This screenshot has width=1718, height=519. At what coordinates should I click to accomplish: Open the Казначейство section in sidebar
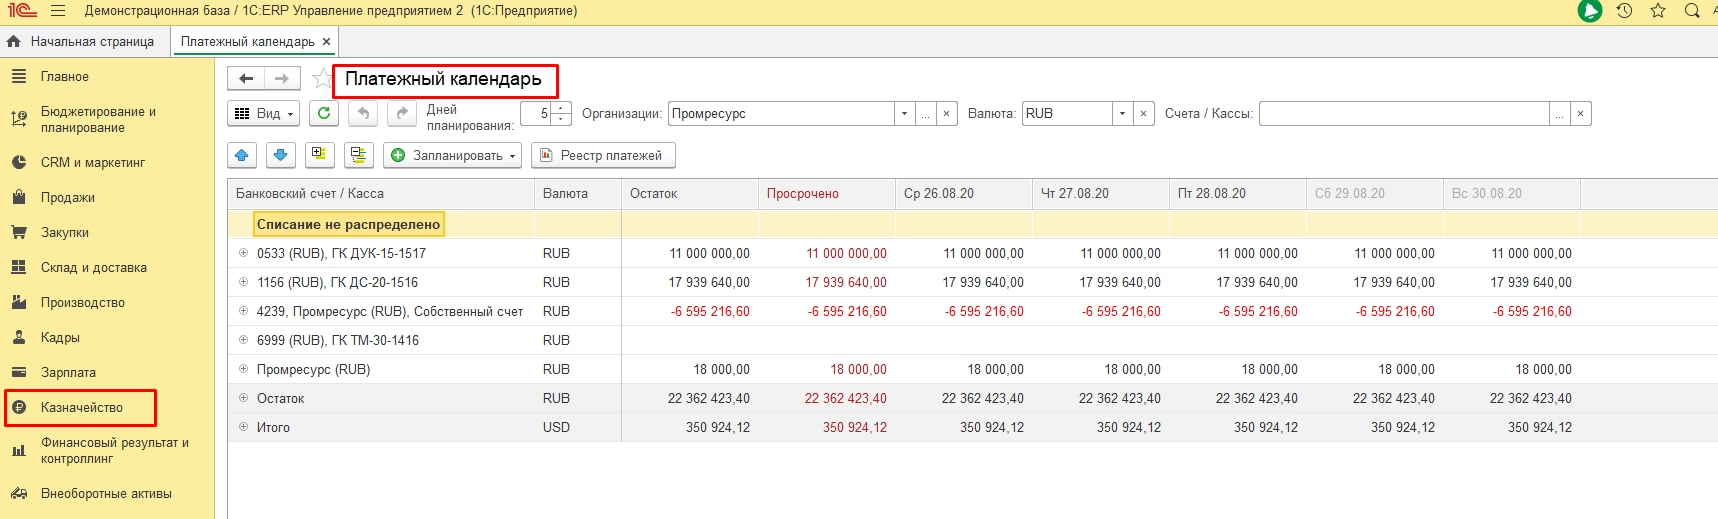point(81,408)
